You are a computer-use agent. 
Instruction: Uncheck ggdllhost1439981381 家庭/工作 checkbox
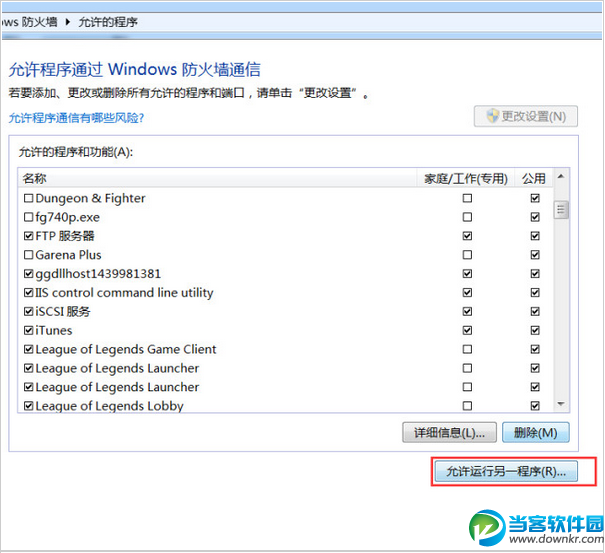[467, 274]
